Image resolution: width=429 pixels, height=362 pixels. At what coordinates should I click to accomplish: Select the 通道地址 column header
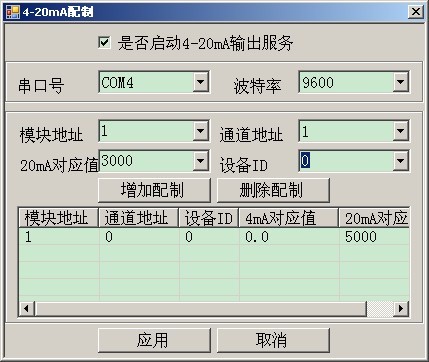click(139, 218)
